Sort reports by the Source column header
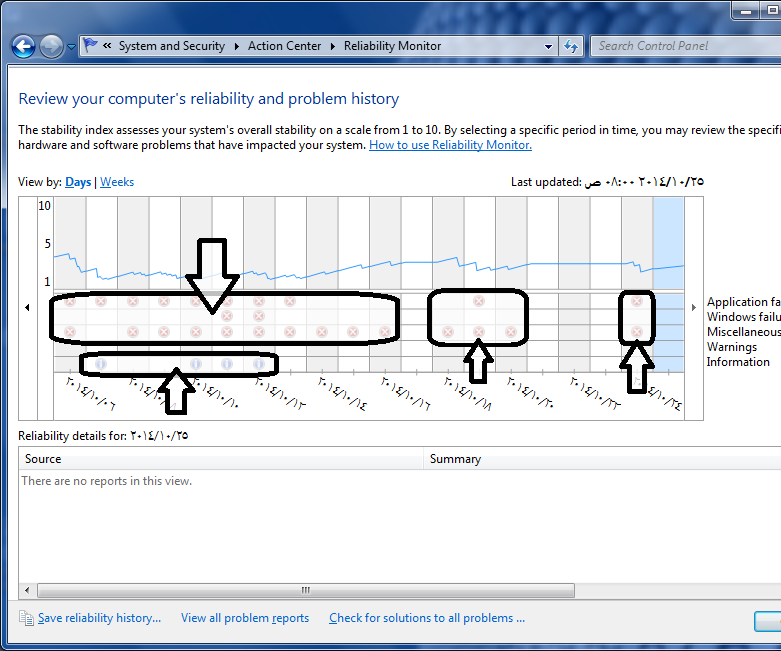Image resolution: width=781 pixels, height=651 pixels. (x=221, y=459)
